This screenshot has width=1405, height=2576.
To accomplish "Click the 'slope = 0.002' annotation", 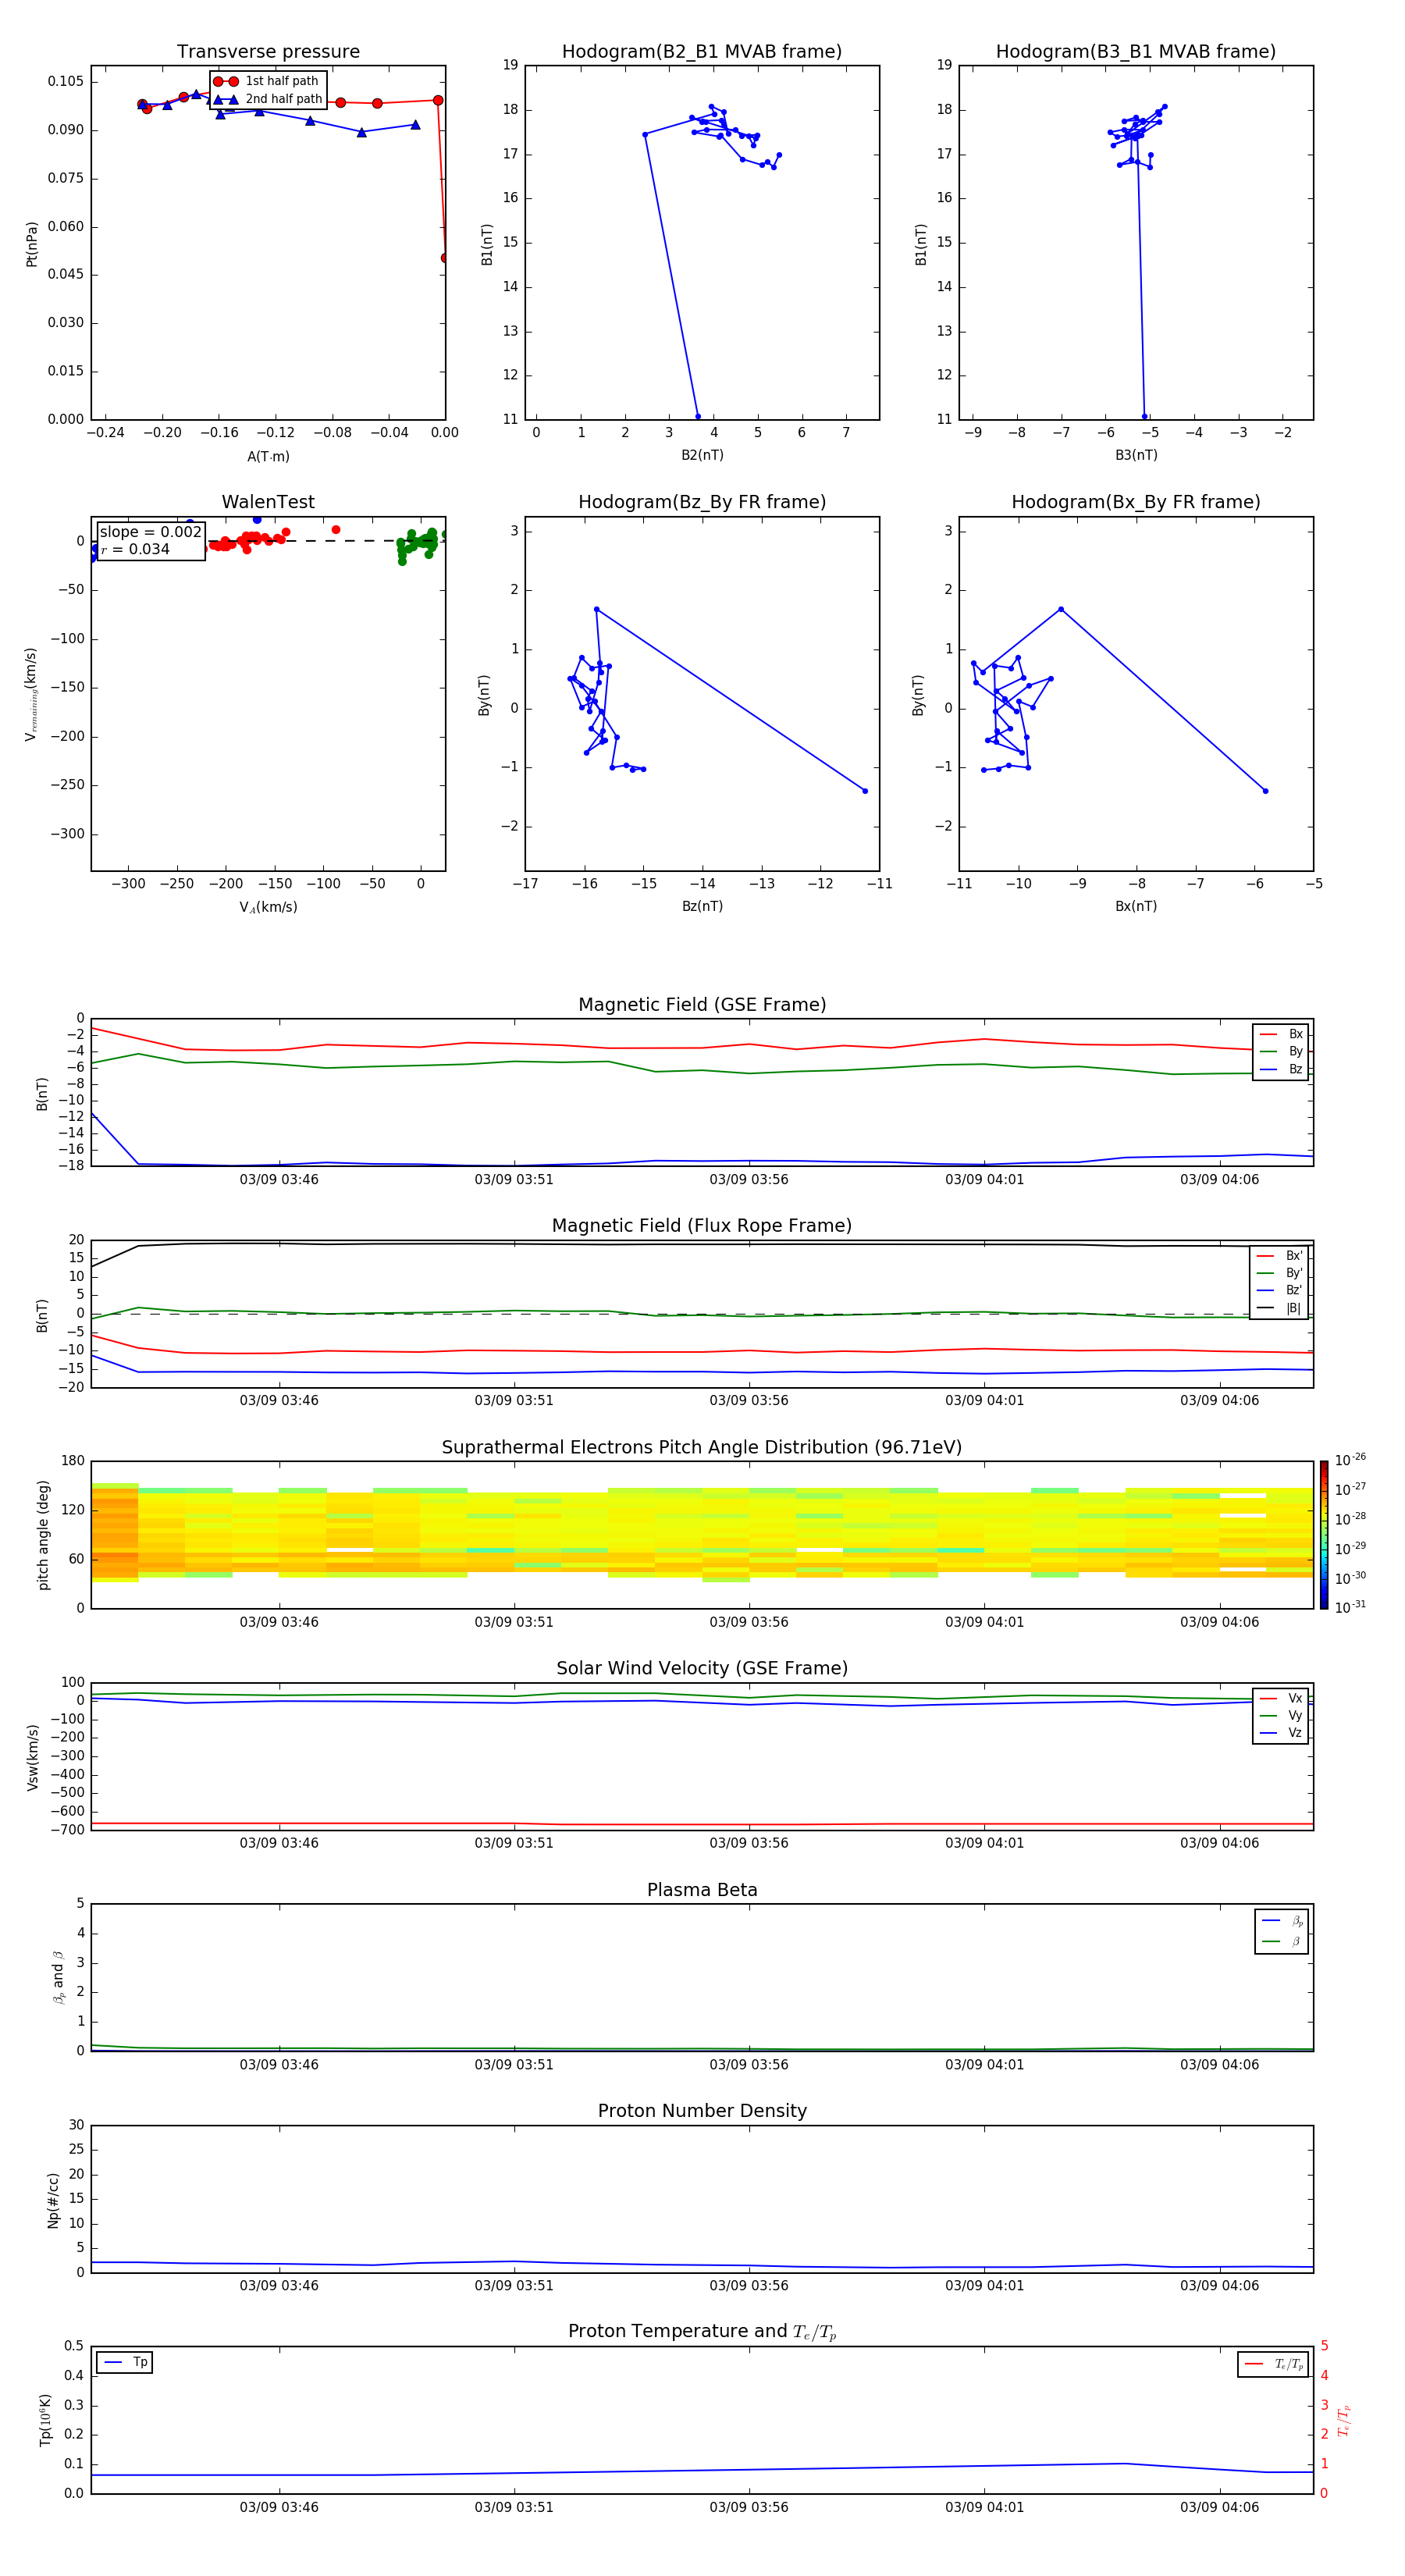I will (150, 532).
